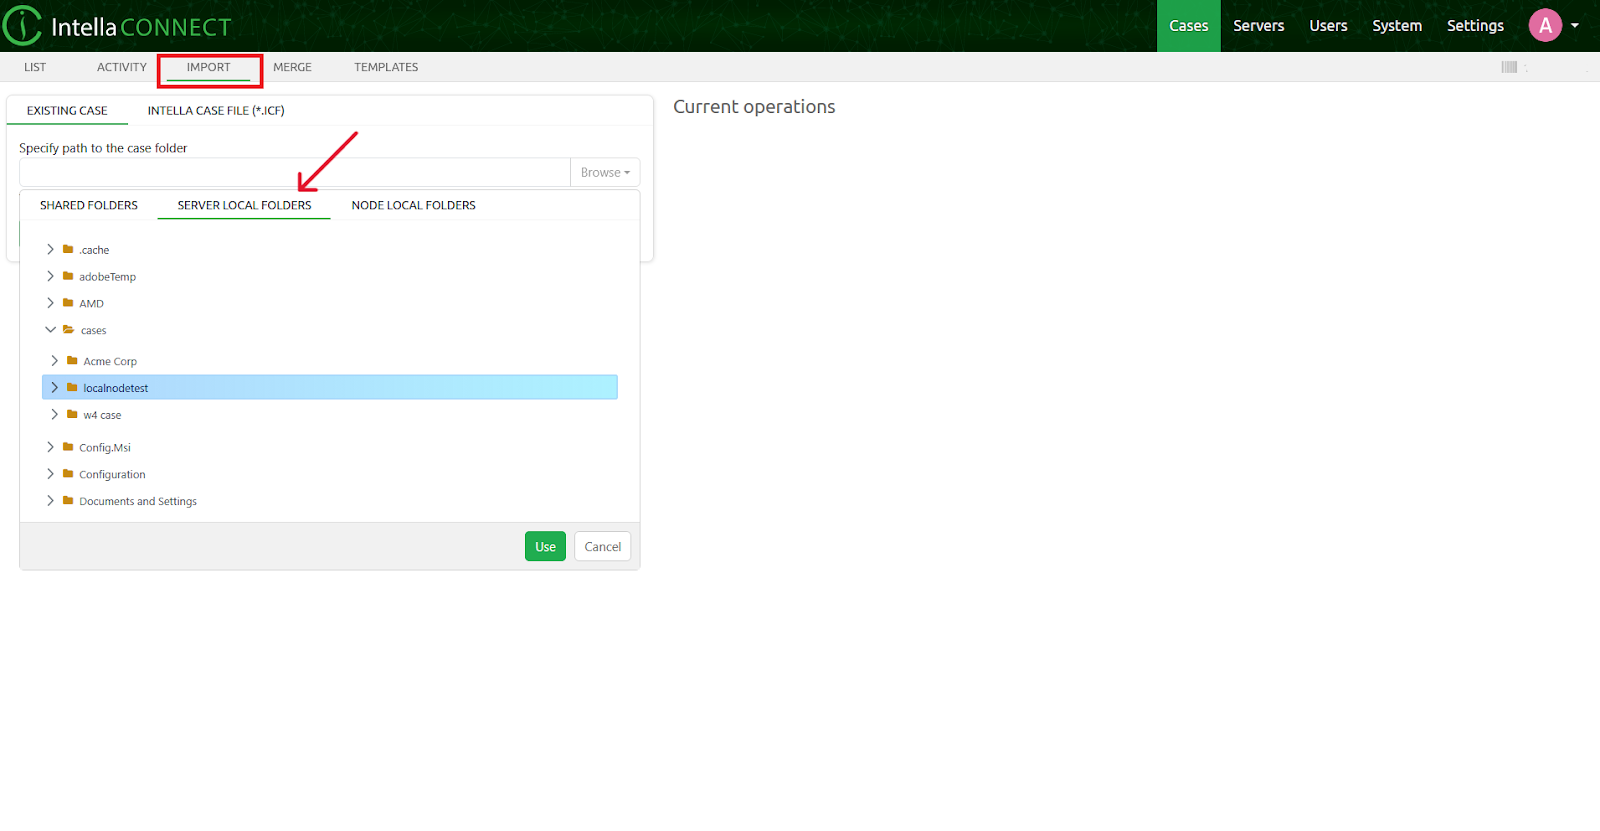Expand the Documents and Settings folder

[x=50, y=501]
